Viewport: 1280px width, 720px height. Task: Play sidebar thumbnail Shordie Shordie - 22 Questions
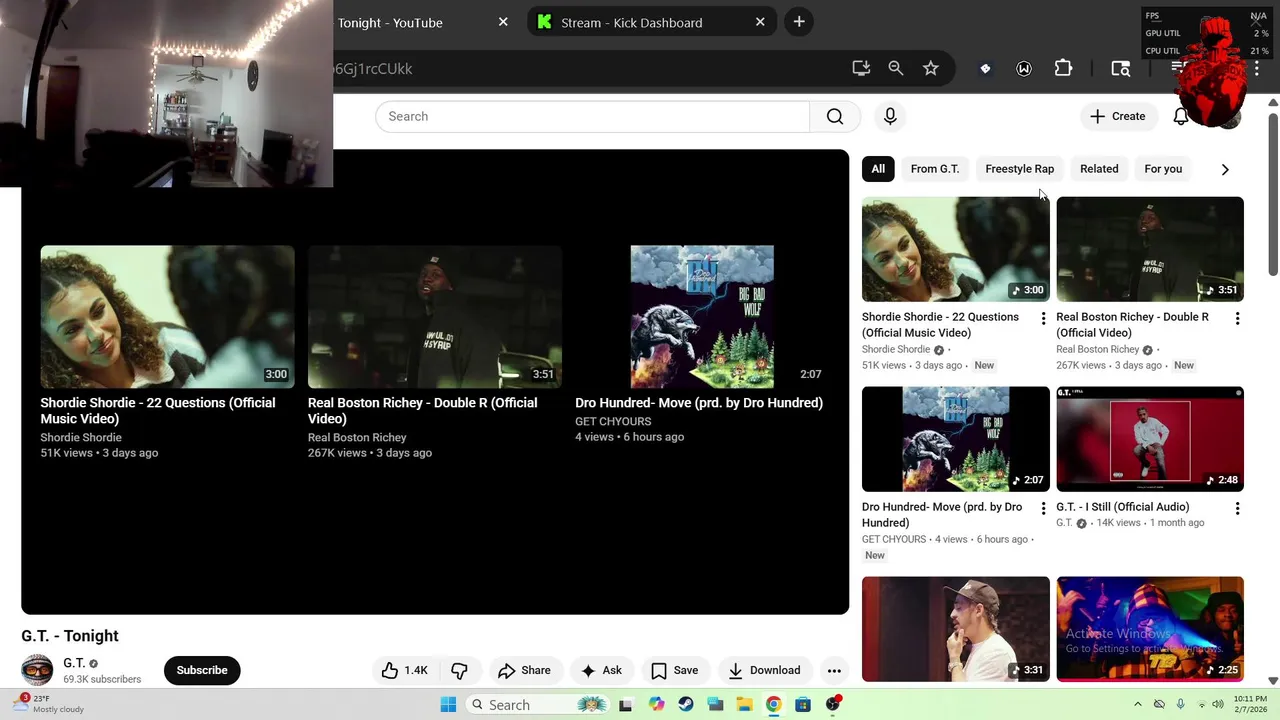tap(955, 249)
